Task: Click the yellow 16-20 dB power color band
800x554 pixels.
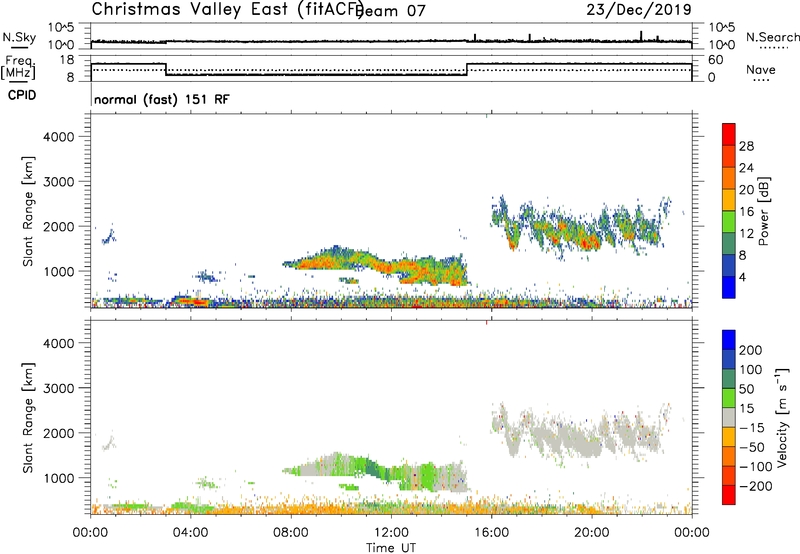Action: [729, 200]
